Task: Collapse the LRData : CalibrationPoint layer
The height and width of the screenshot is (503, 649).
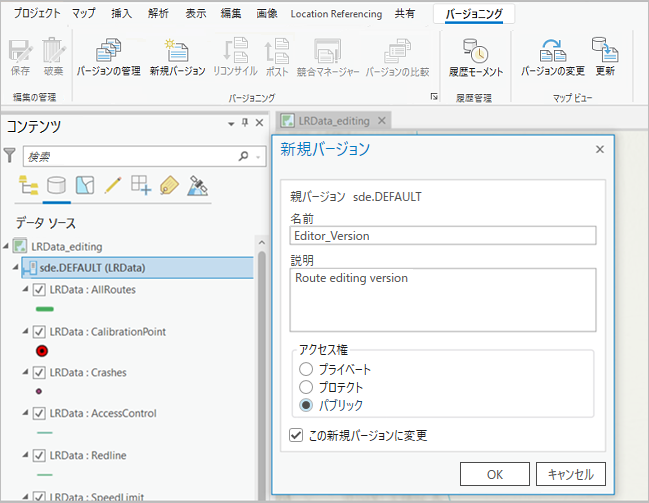Action: tap(25, 331)
